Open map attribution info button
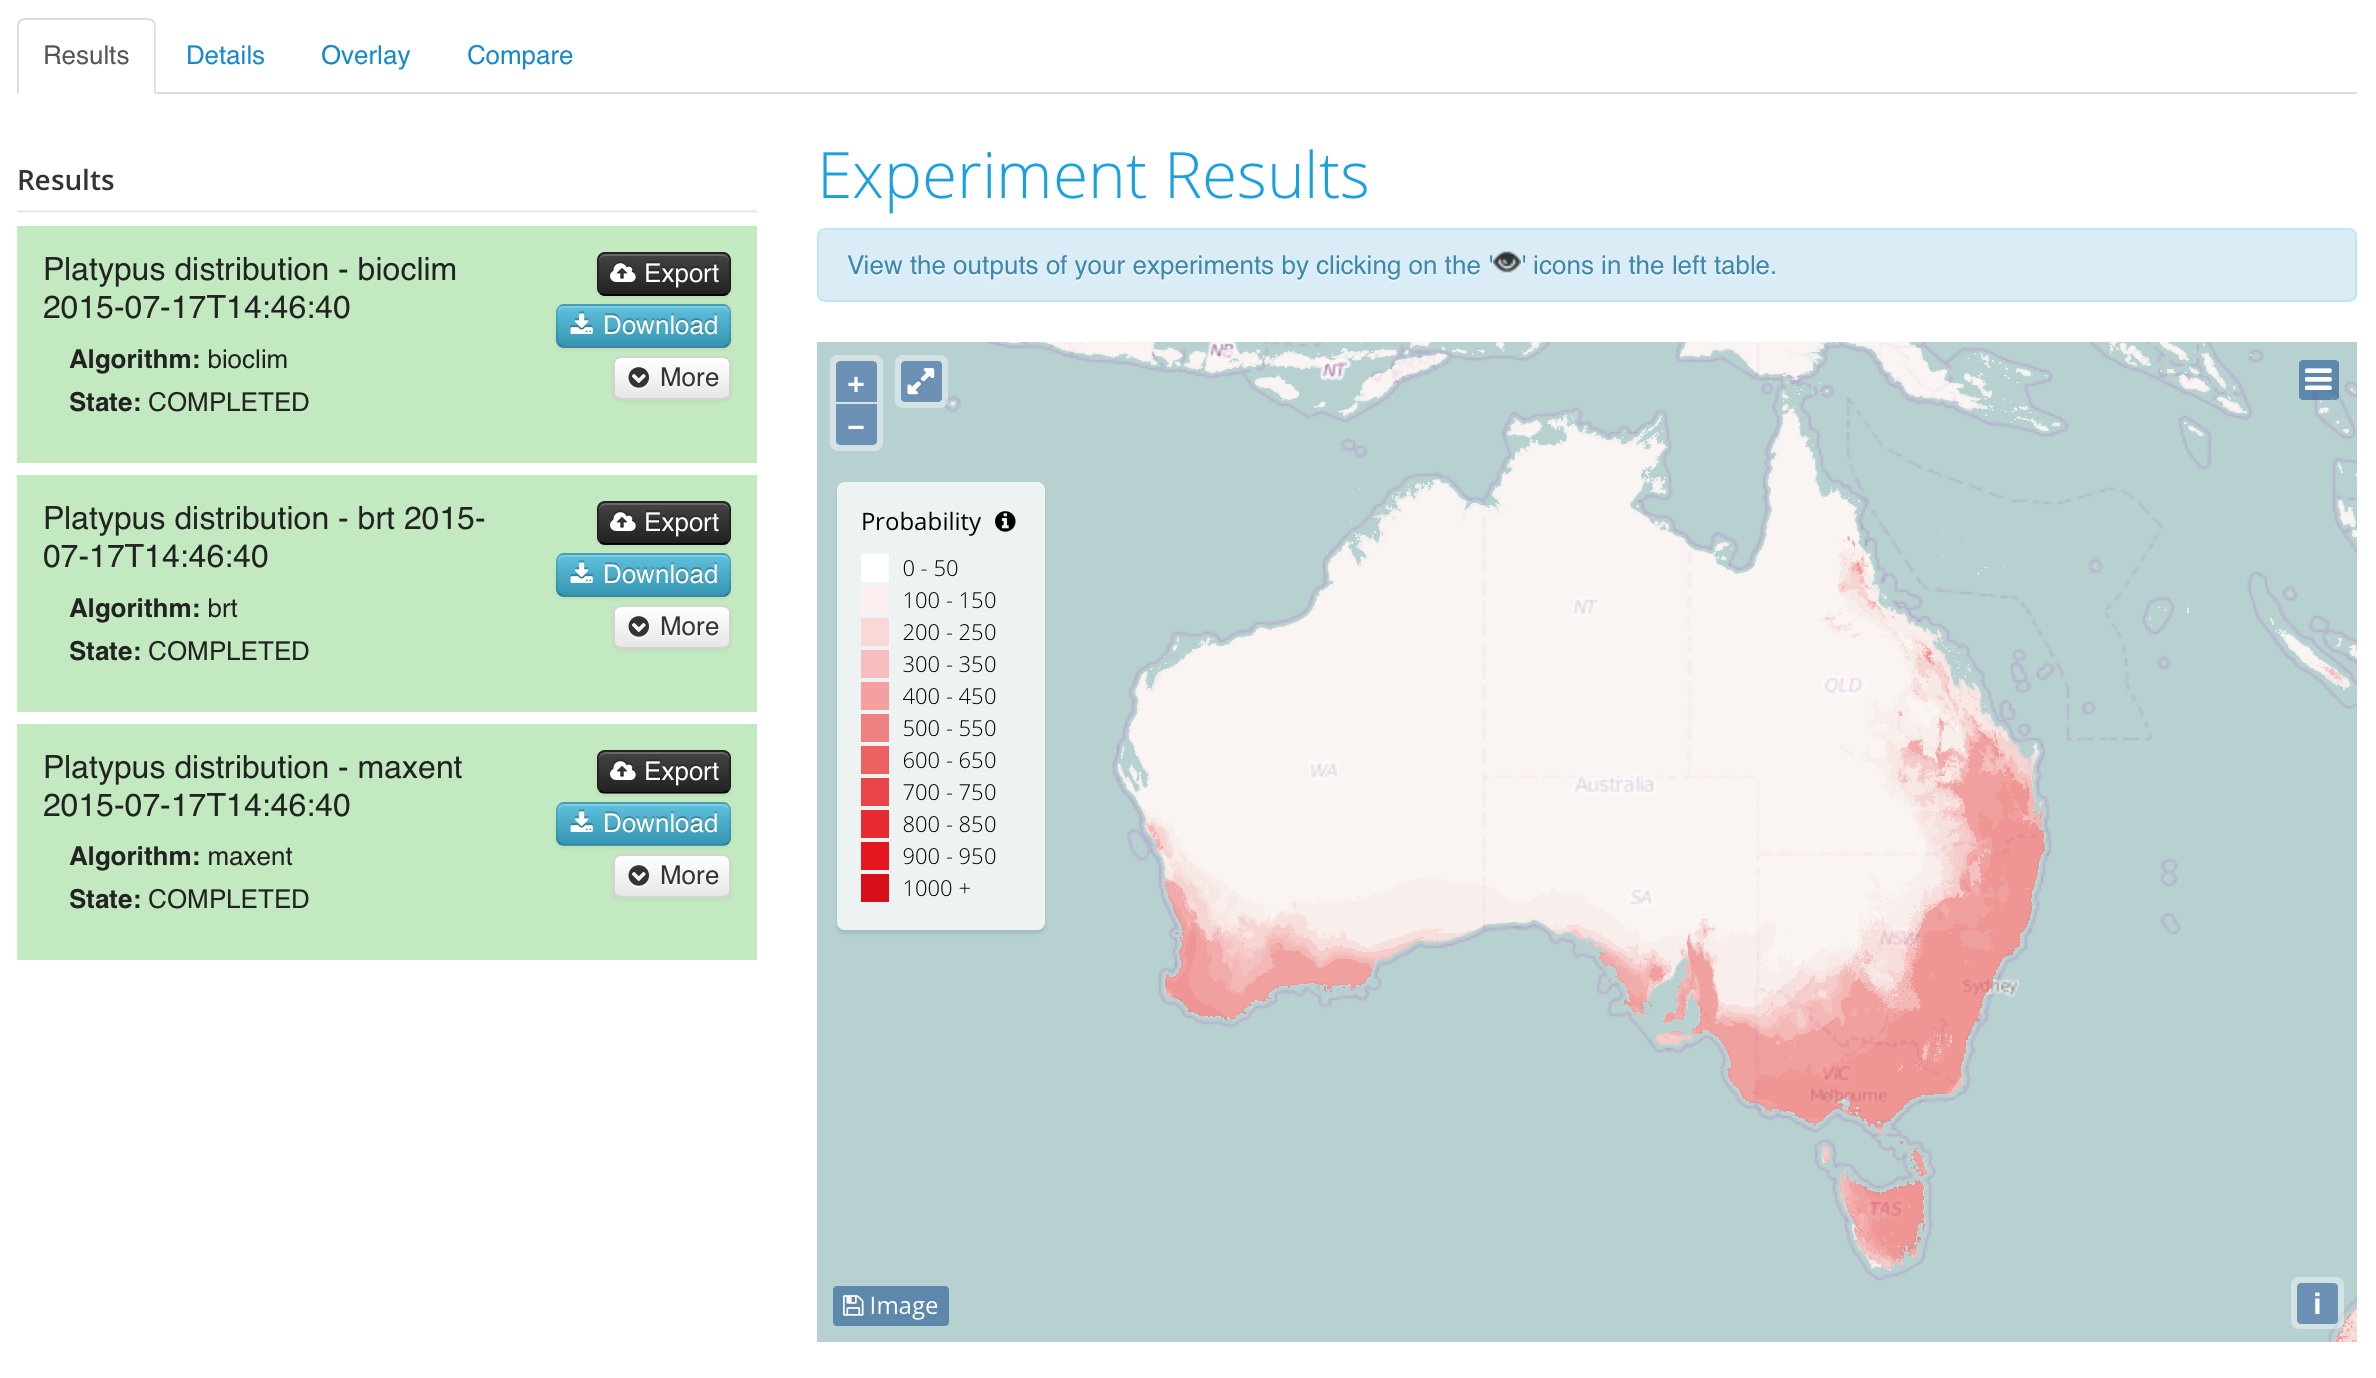 (2316, 1304)
